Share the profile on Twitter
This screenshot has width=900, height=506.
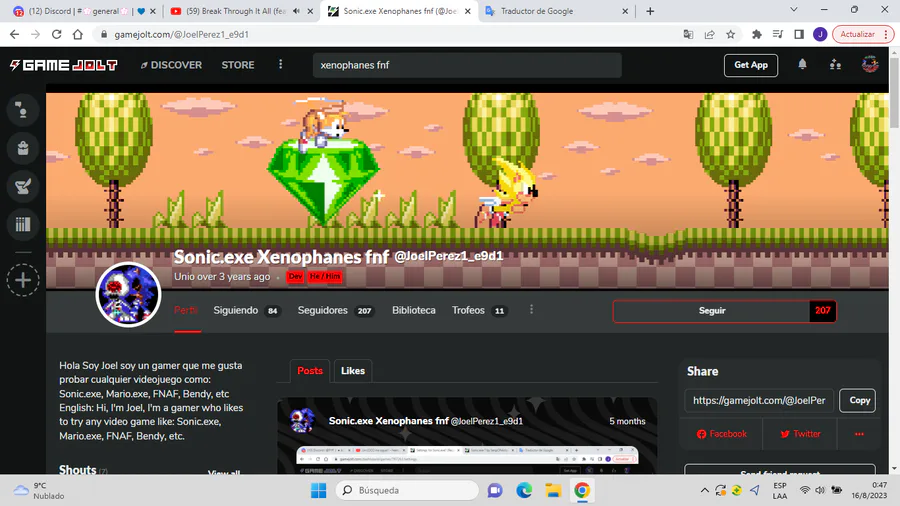tap(800, 434)
